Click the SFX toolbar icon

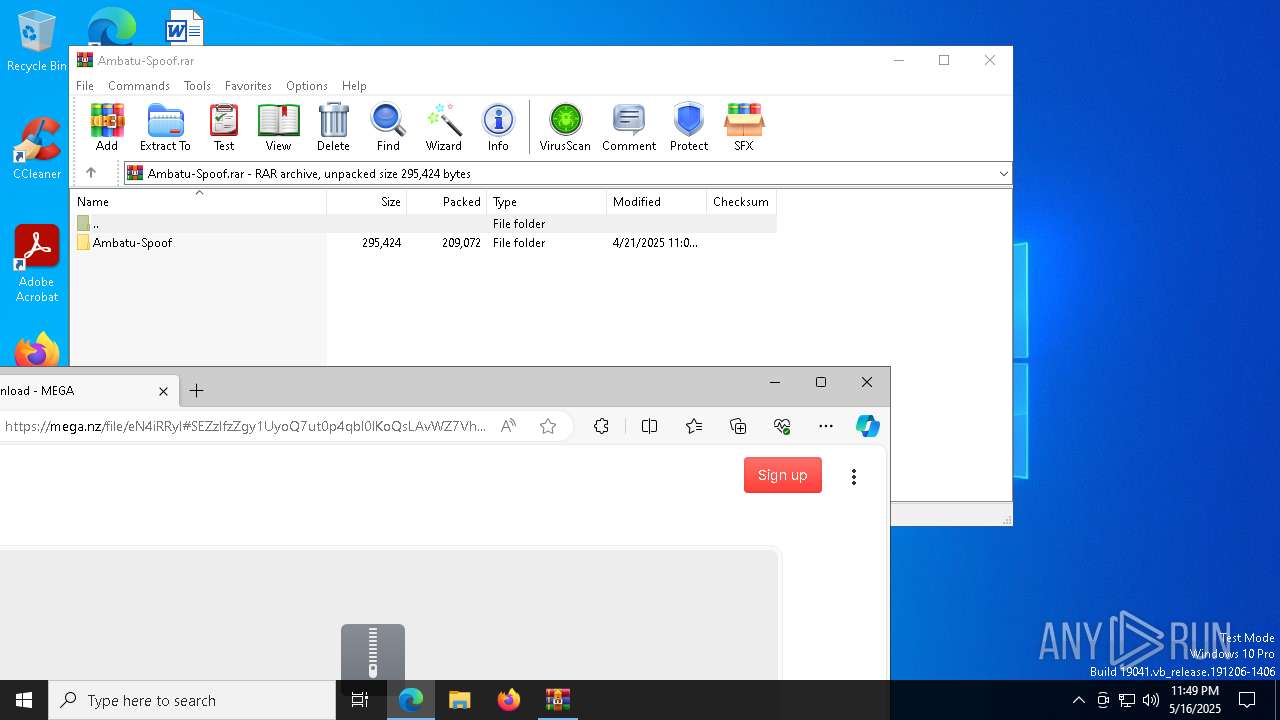pos(744,127)
